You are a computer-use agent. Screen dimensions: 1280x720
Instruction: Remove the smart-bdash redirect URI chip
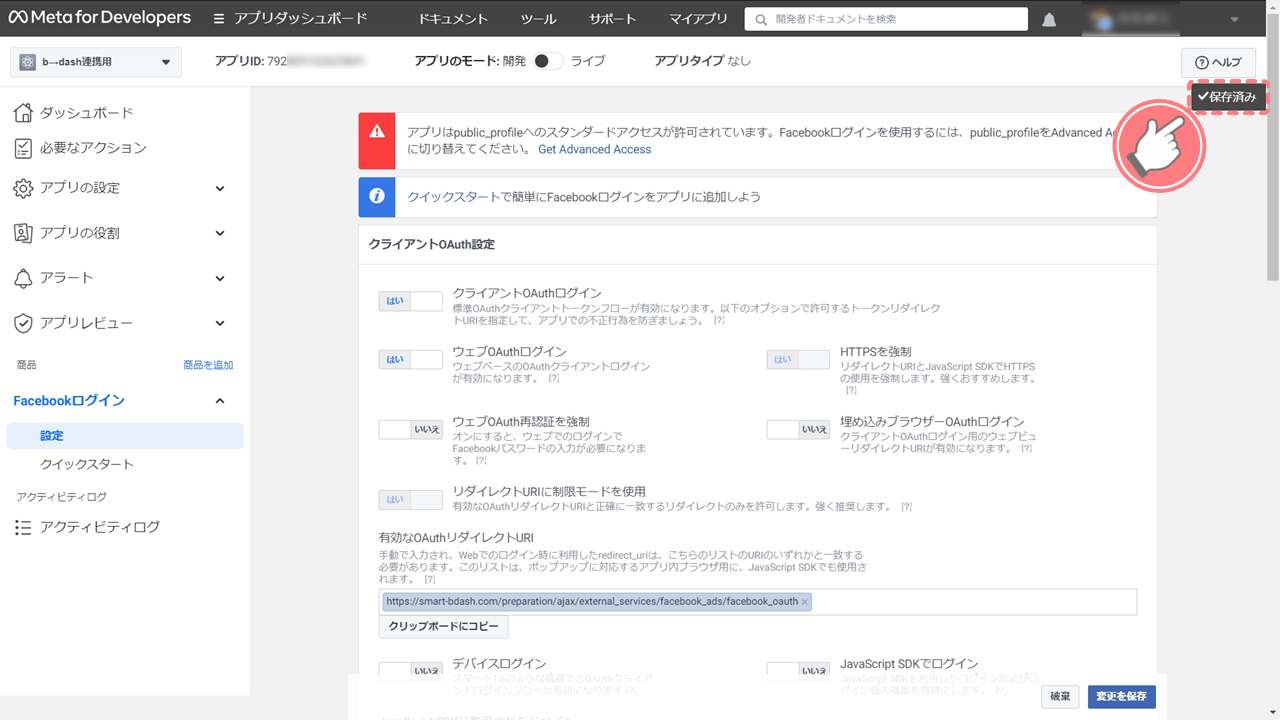(804, 602)
